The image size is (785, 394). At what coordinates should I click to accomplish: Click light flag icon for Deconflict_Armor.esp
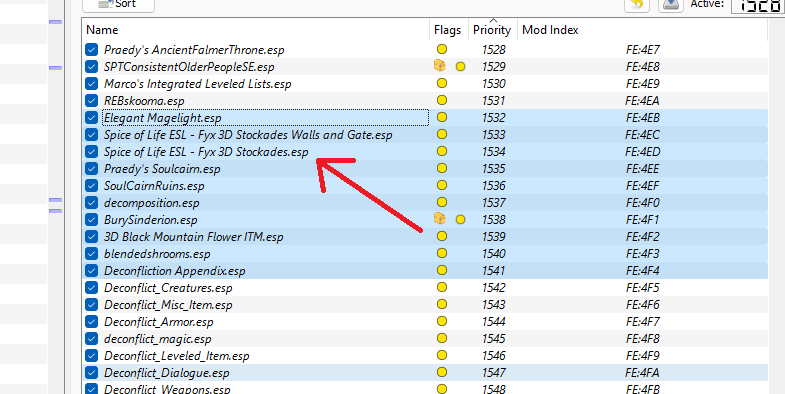click(x=442, y=321)
